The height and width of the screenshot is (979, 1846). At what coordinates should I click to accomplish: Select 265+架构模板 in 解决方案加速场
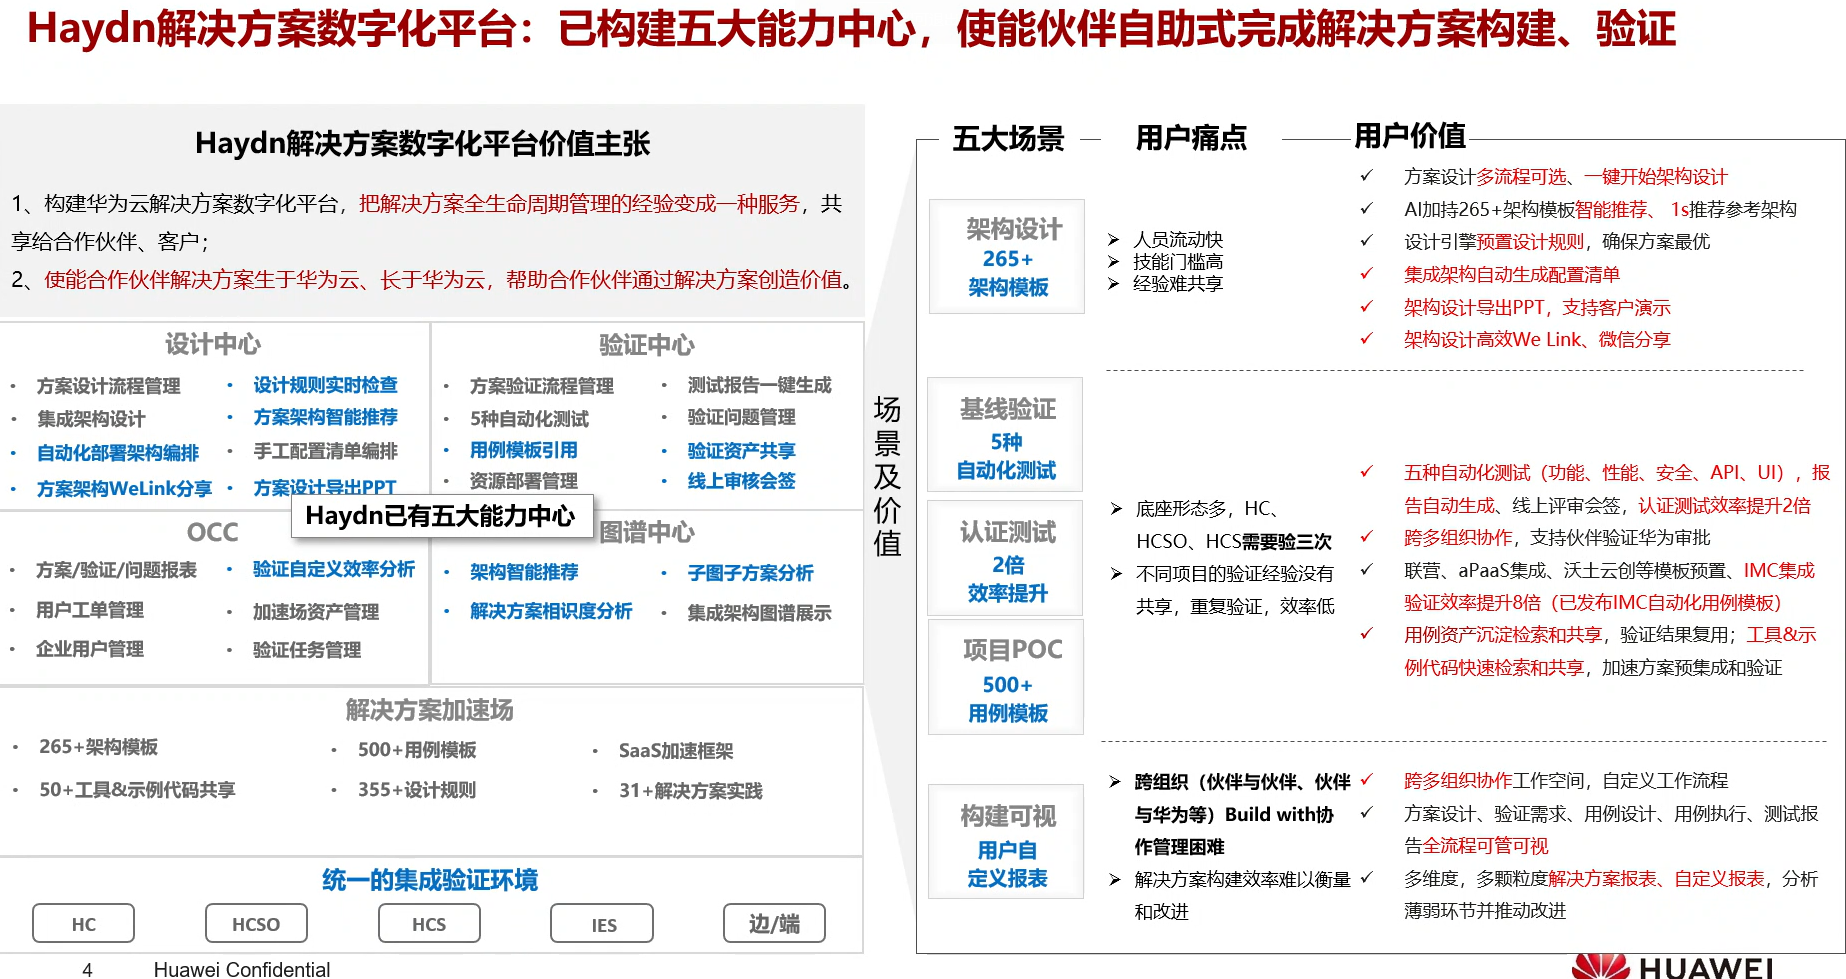(x=98, y=747)
